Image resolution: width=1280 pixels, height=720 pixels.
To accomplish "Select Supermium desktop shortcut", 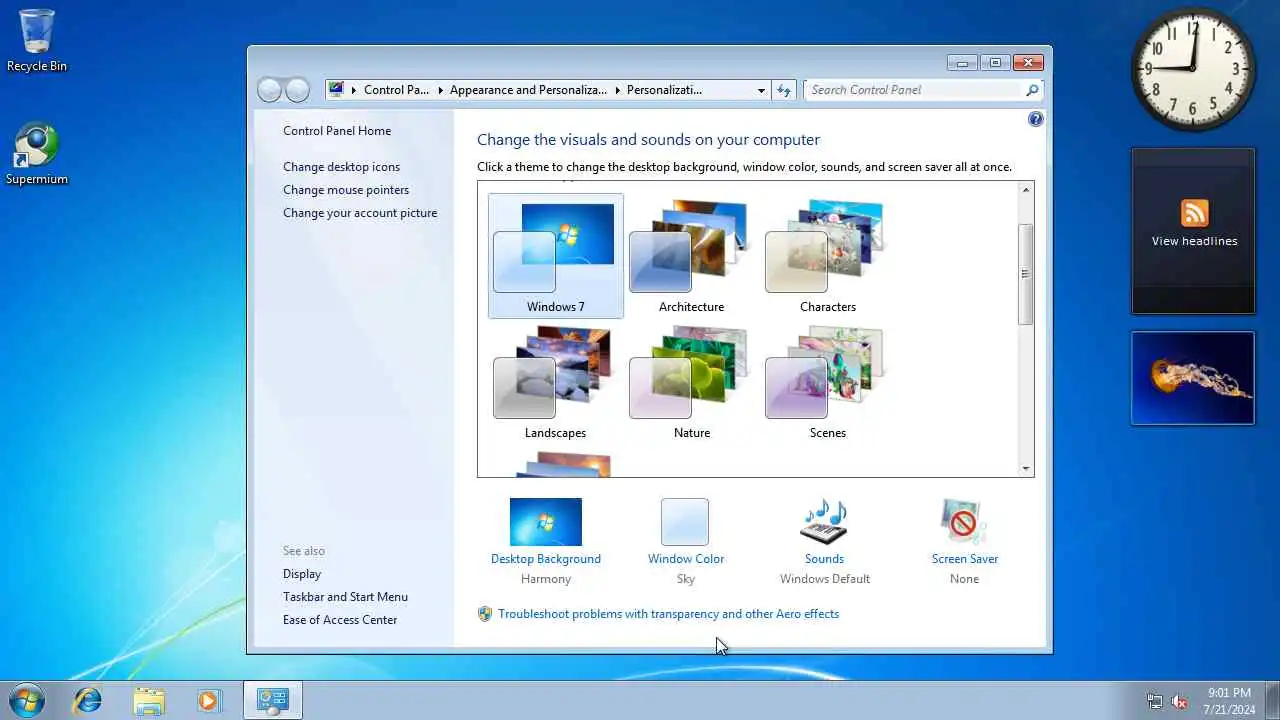I will coord(37,154).
